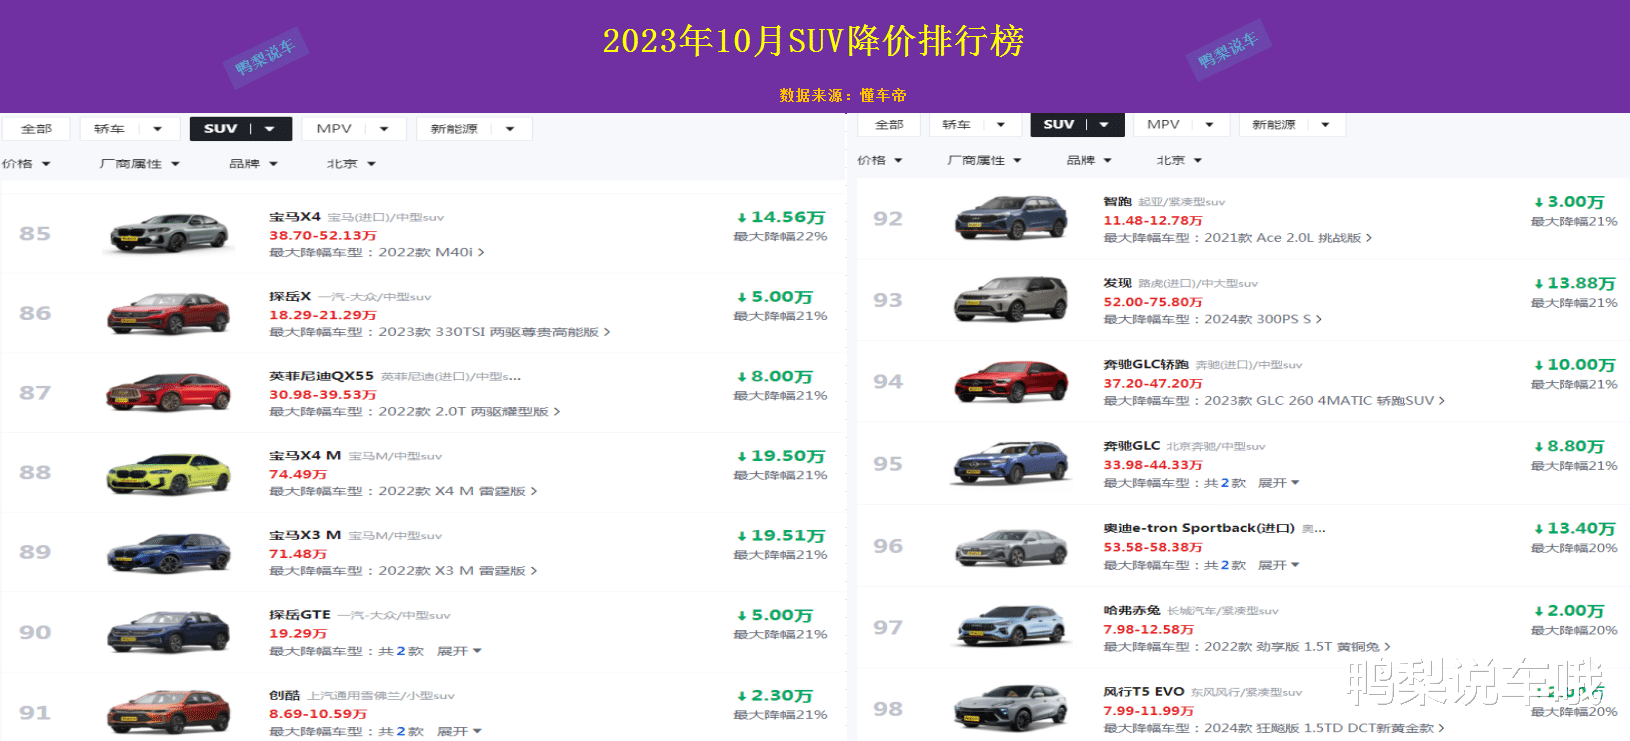1630x741 pixels.
Task: Select the 全部 tab in right panel
Action: coord(889,125)
